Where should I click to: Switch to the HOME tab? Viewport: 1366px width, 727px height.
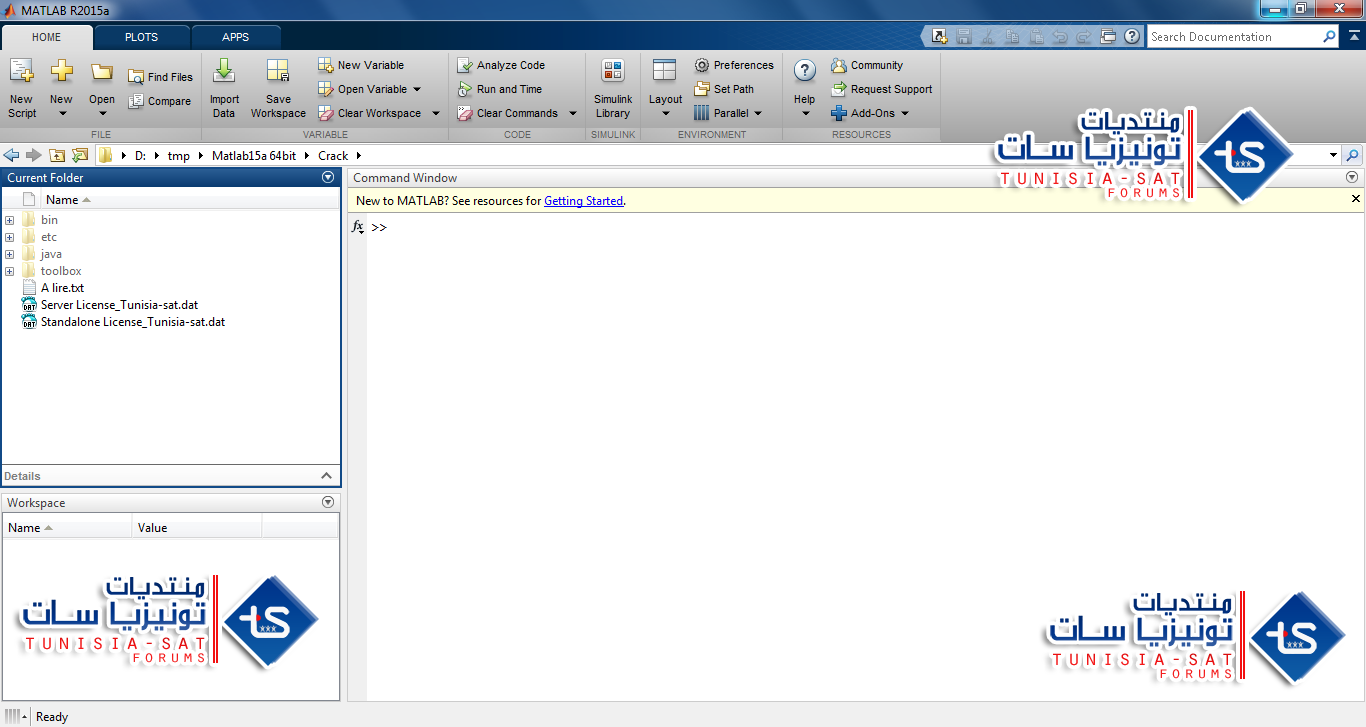point(47,37)
